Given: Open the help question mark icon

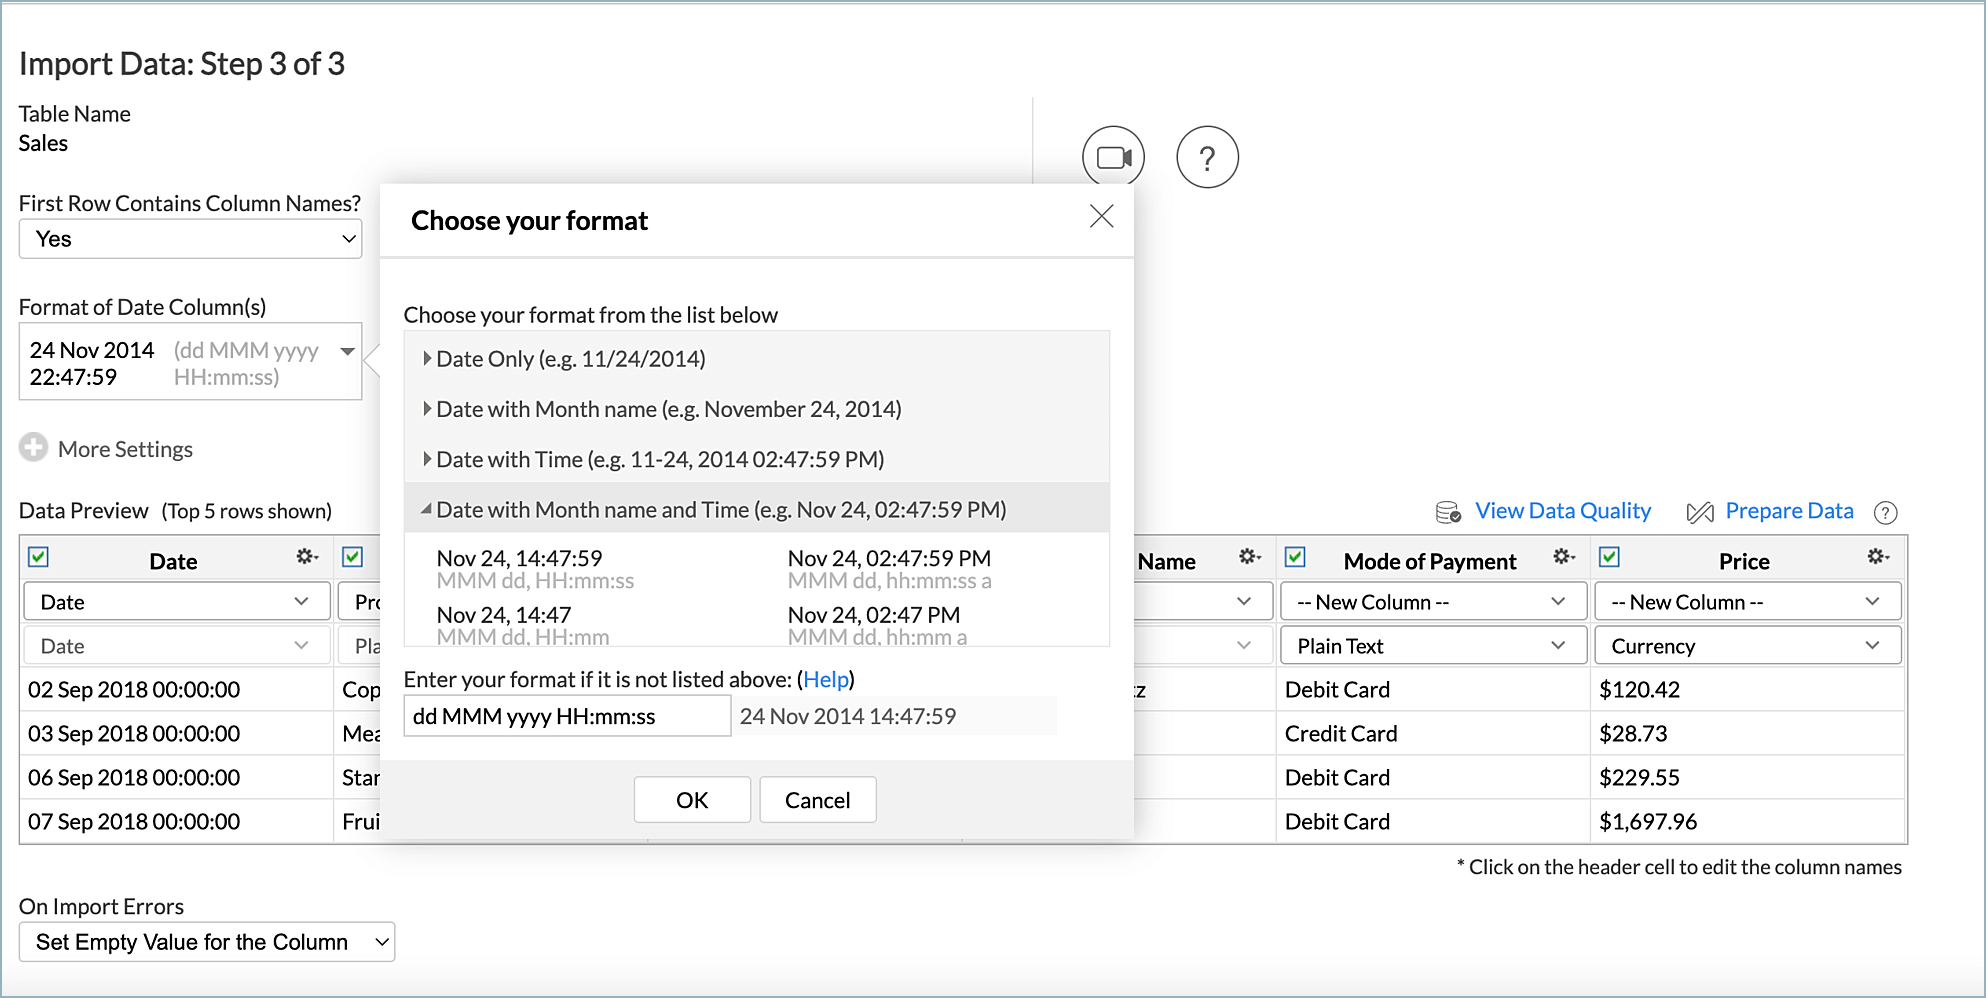Looking at the screenshot, I should [1207, 157].
